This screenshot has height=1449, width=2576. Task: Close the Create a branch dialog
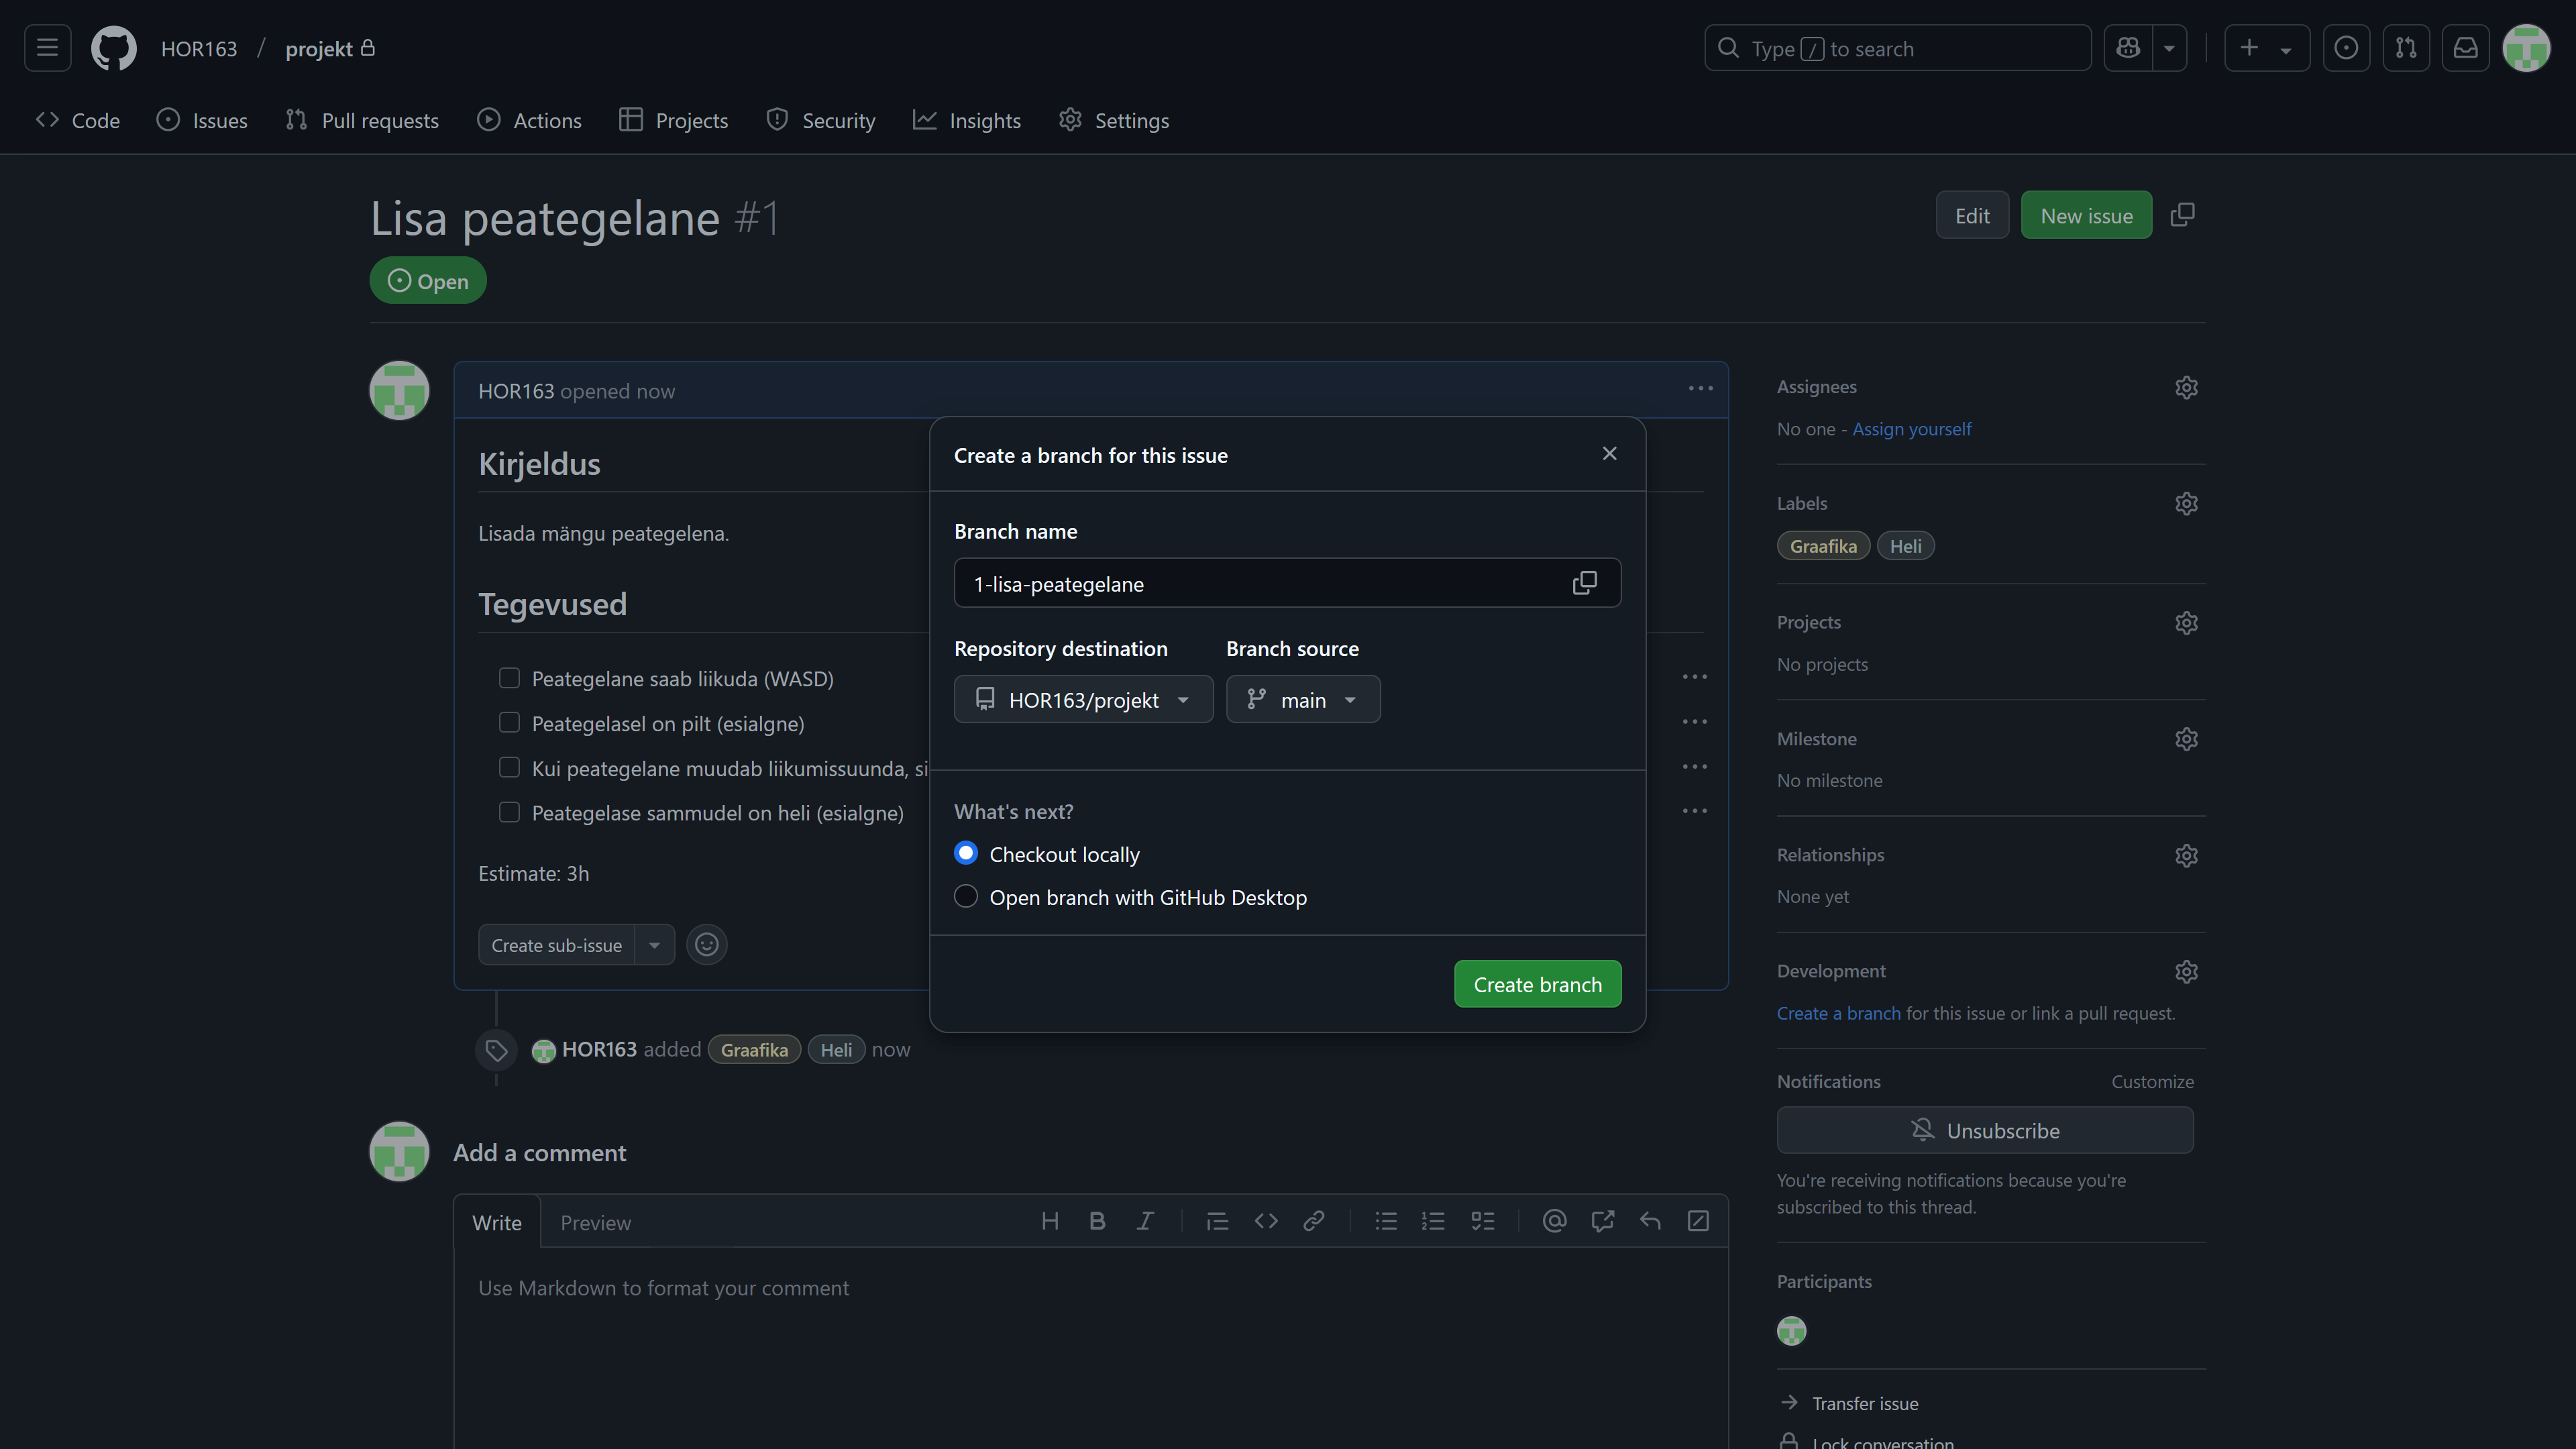pyautogui.click(x=1609, y=454)
